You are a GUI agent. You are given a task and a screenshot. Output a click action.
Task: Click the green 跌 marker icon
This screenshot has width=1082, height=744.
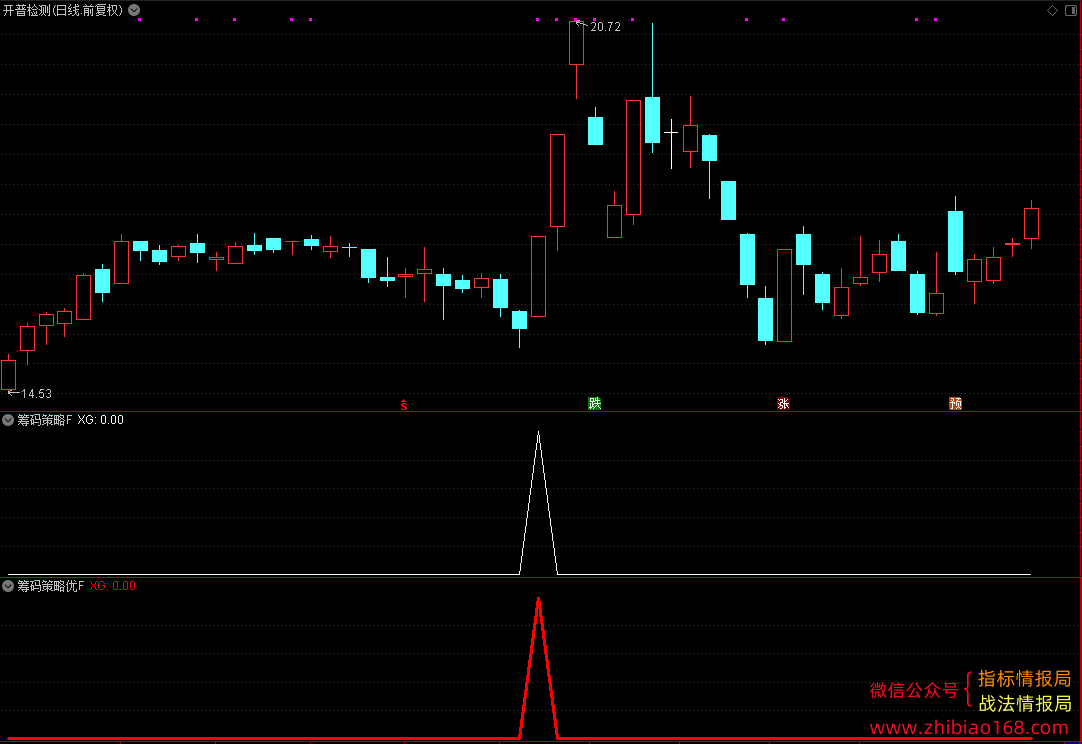pos(595,404)
